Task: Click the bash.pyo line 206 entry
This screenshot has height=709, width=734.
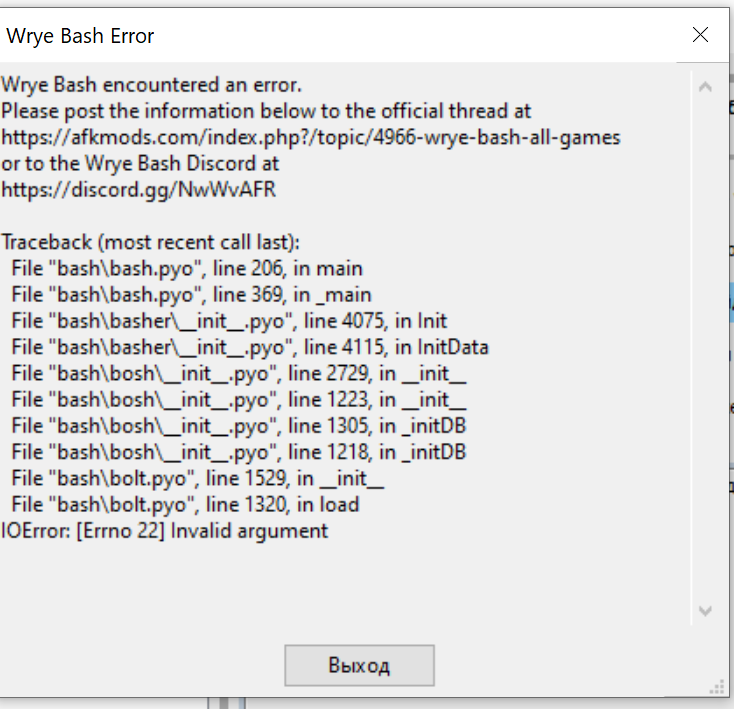Action: pyautogui.click(x=187, y=269)
